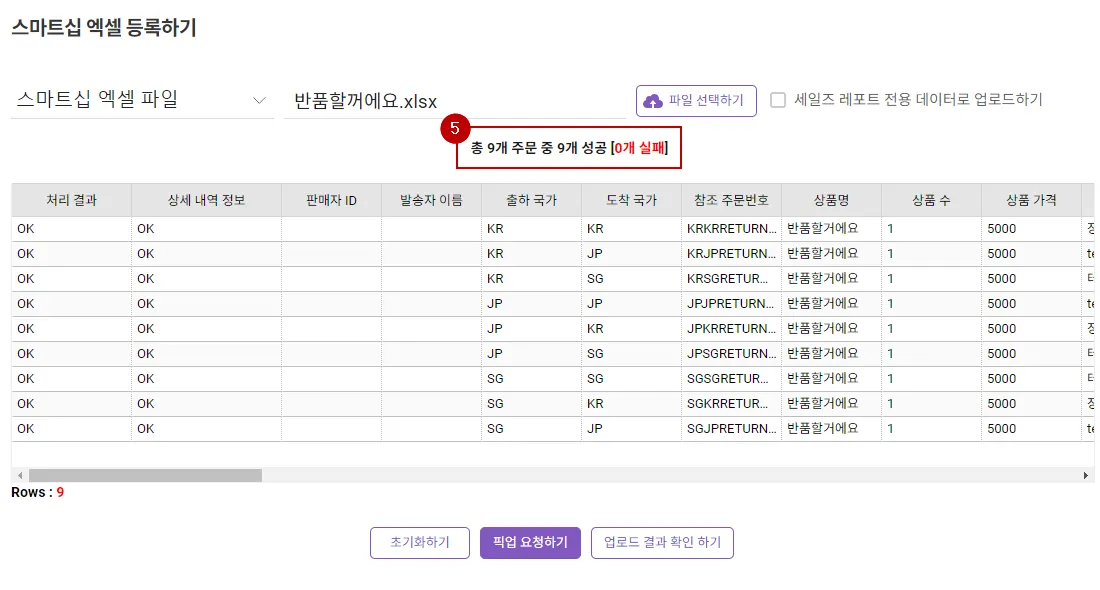
Task: Click the Rows : 9 count text
Action: coord(37,492)
